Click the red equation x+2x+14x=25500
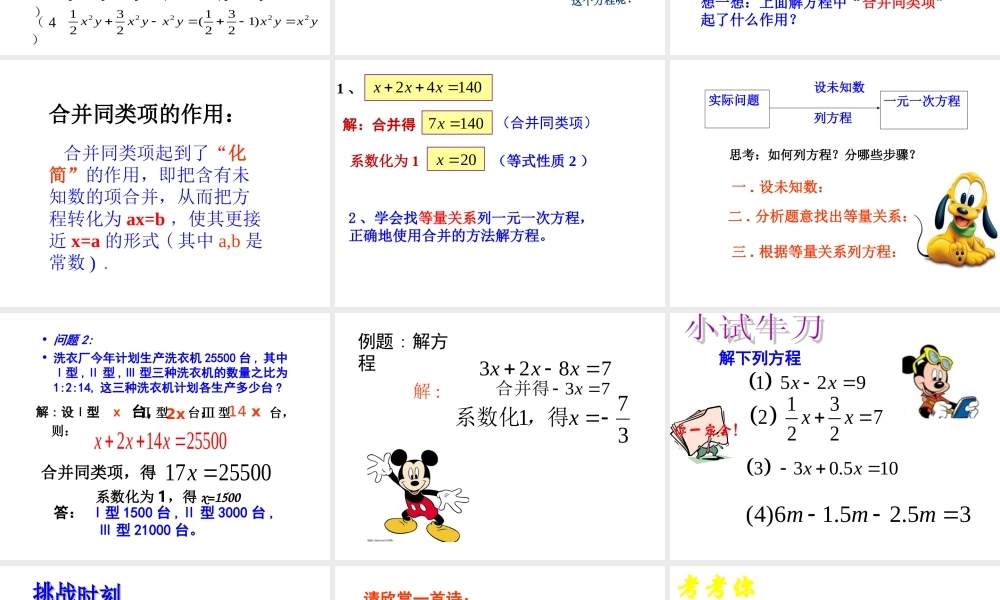This screenshot has width=1000, height=600. point(160,441)
